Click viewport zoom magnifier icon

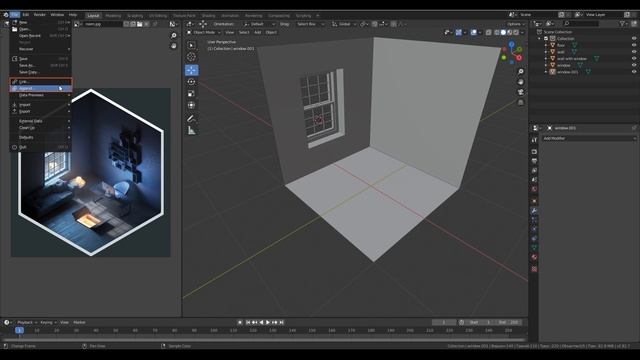tap(520, 72)
